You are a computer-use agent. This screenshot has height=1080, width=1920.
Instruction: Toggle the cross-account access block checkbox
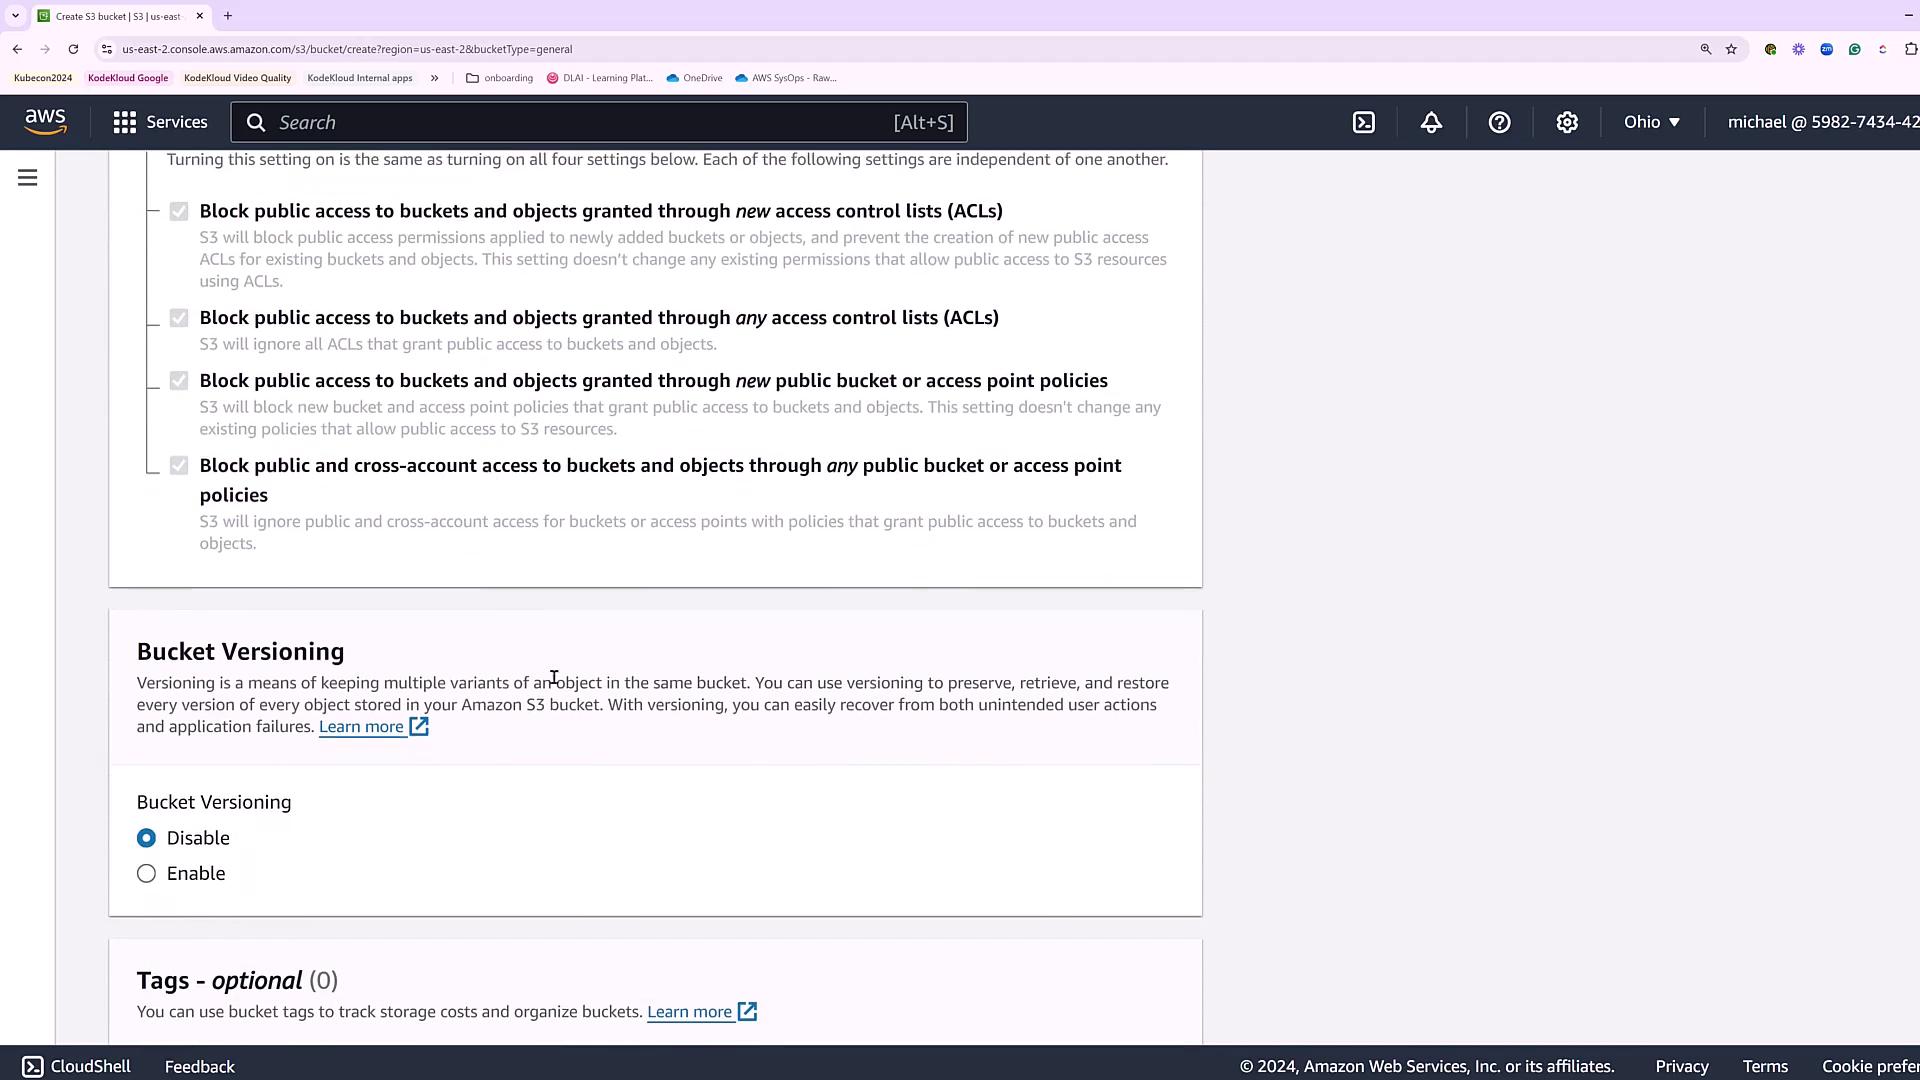[179, 466]
